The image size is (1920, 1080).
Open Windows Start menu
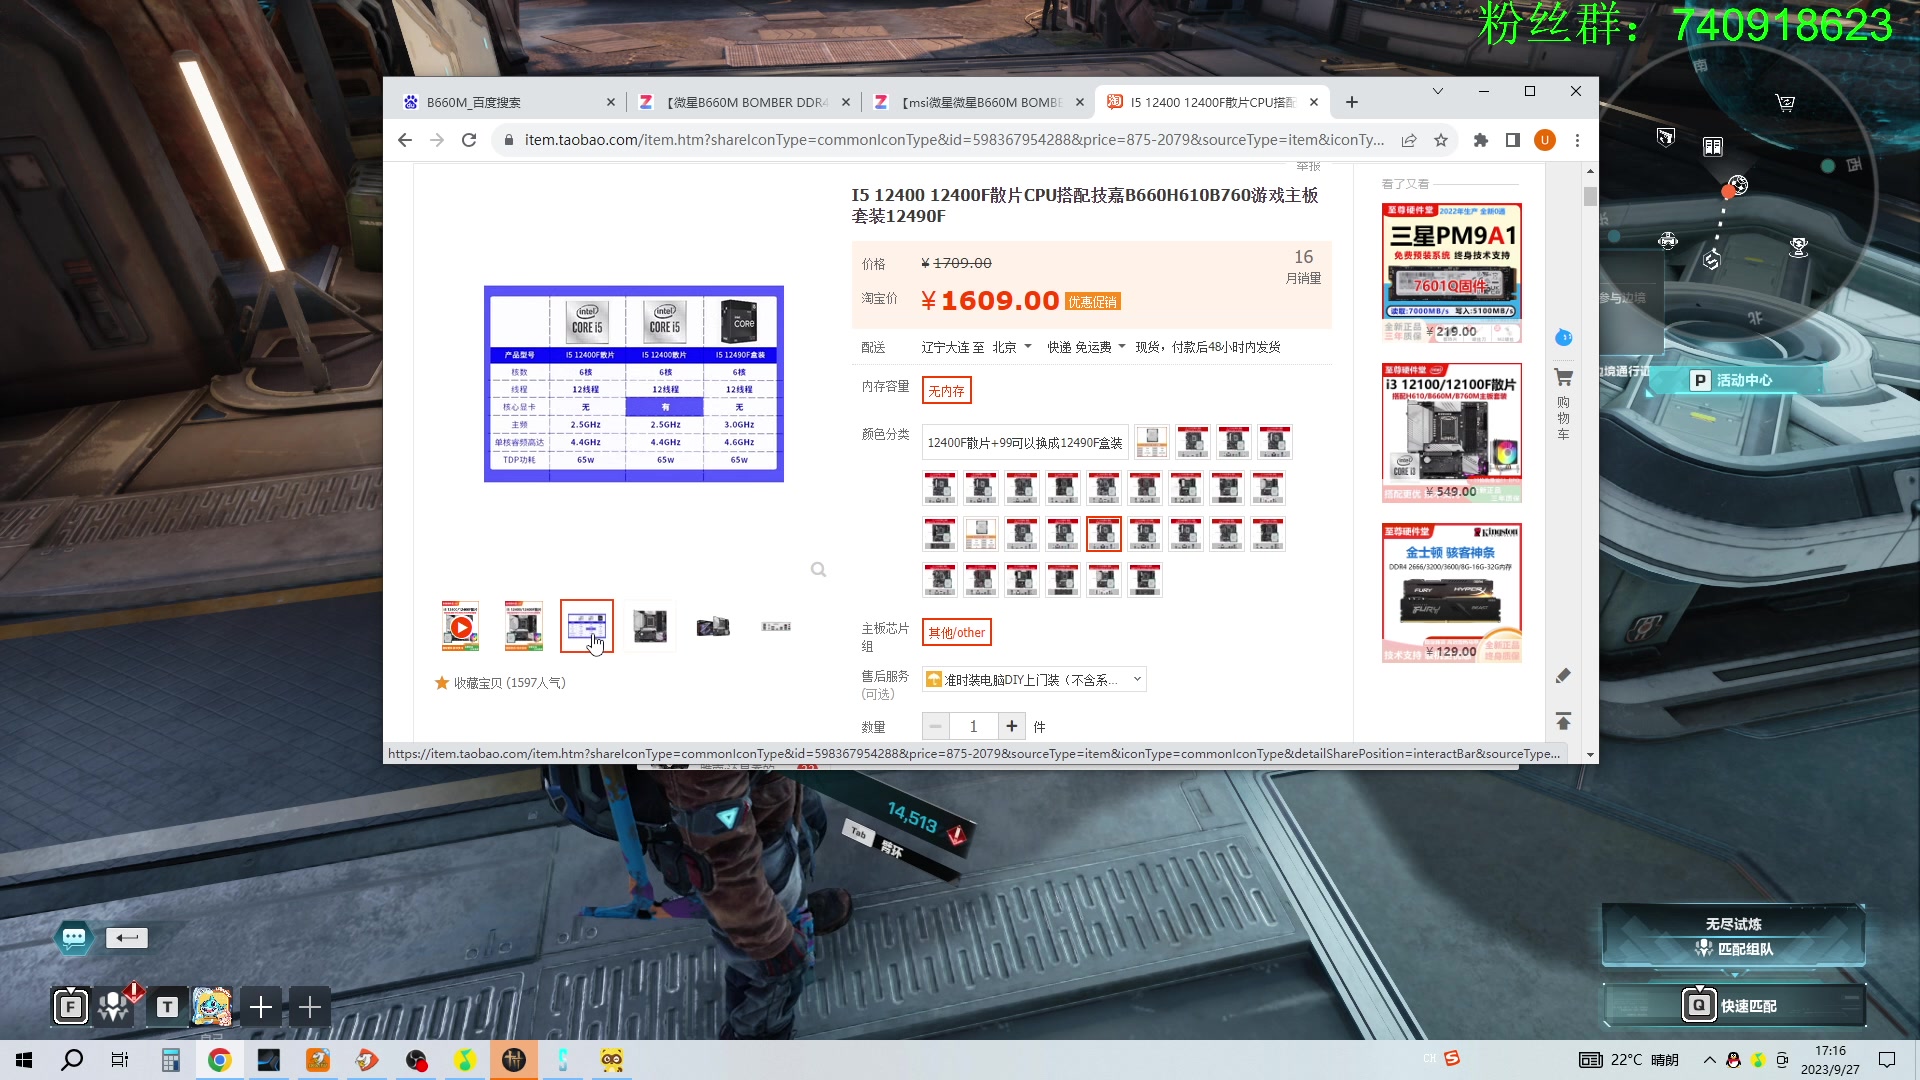[24, 1060]
